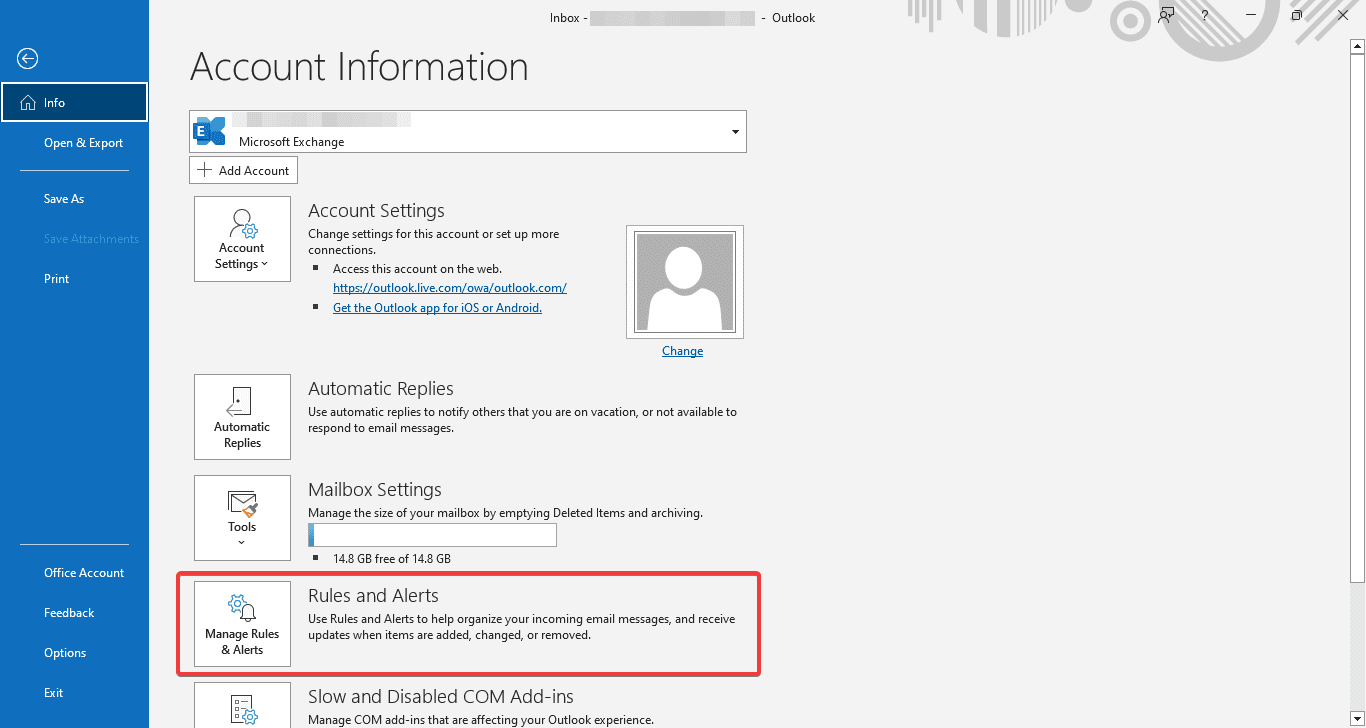Click the Rules and Alerts heading
The width and height of the screenshot is (1366, 728).
[373, 596]
